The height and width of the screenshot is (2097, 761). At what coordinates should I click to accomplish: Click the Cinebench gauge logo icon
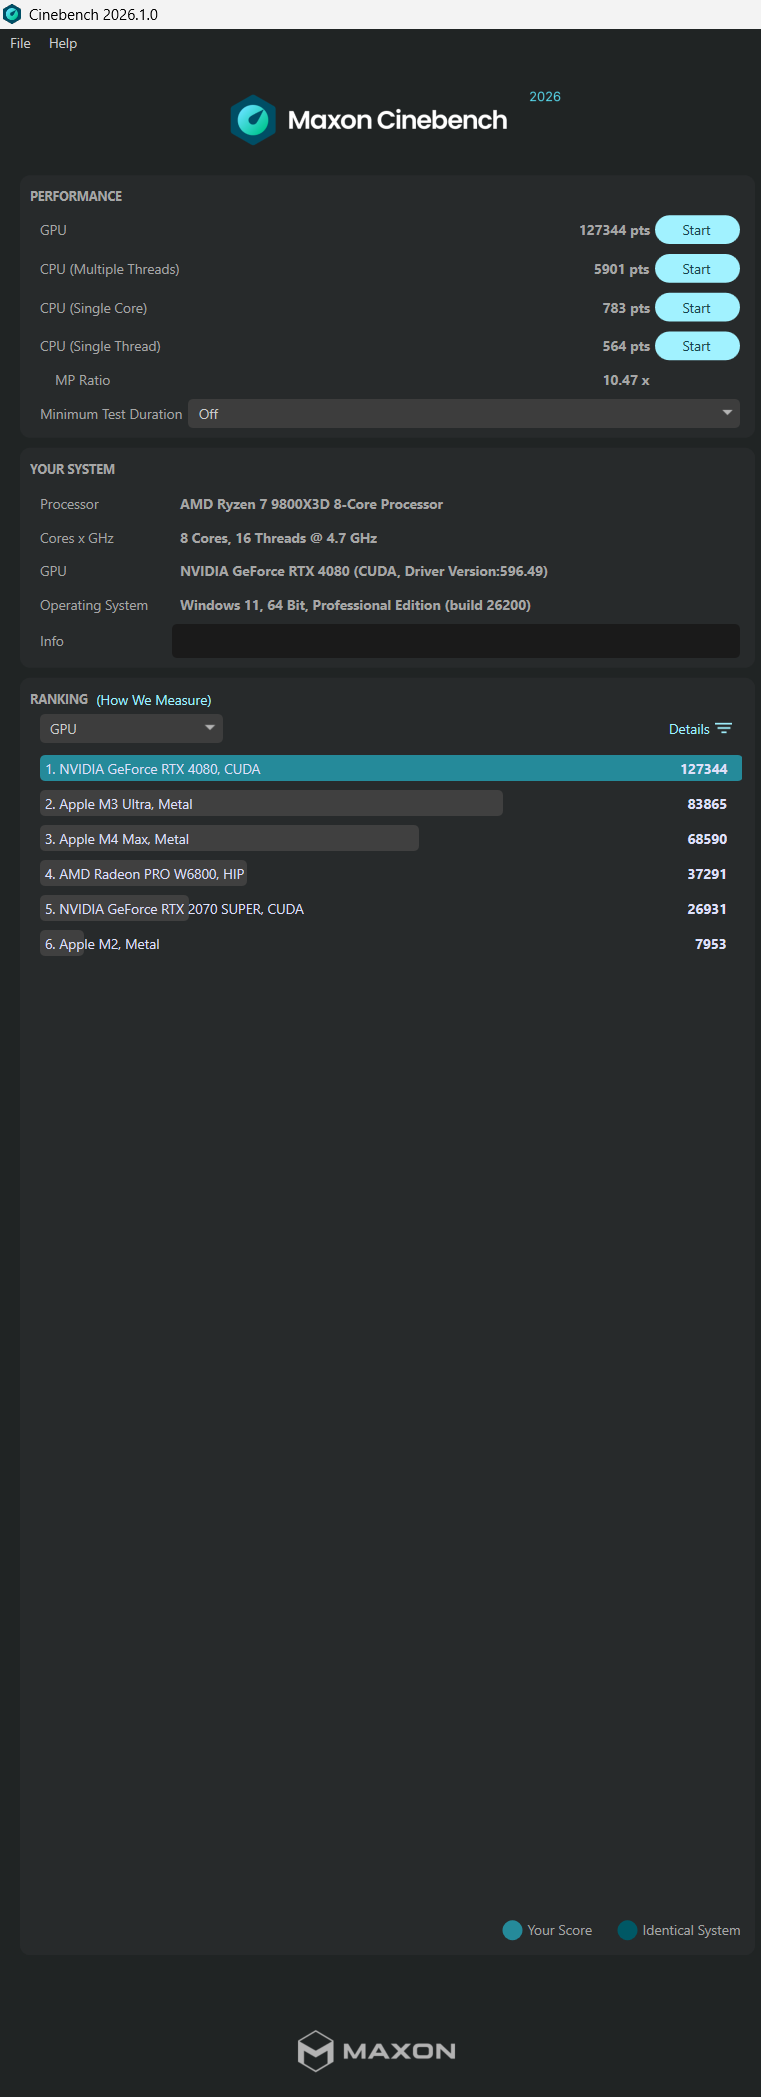tap(253, 120)
